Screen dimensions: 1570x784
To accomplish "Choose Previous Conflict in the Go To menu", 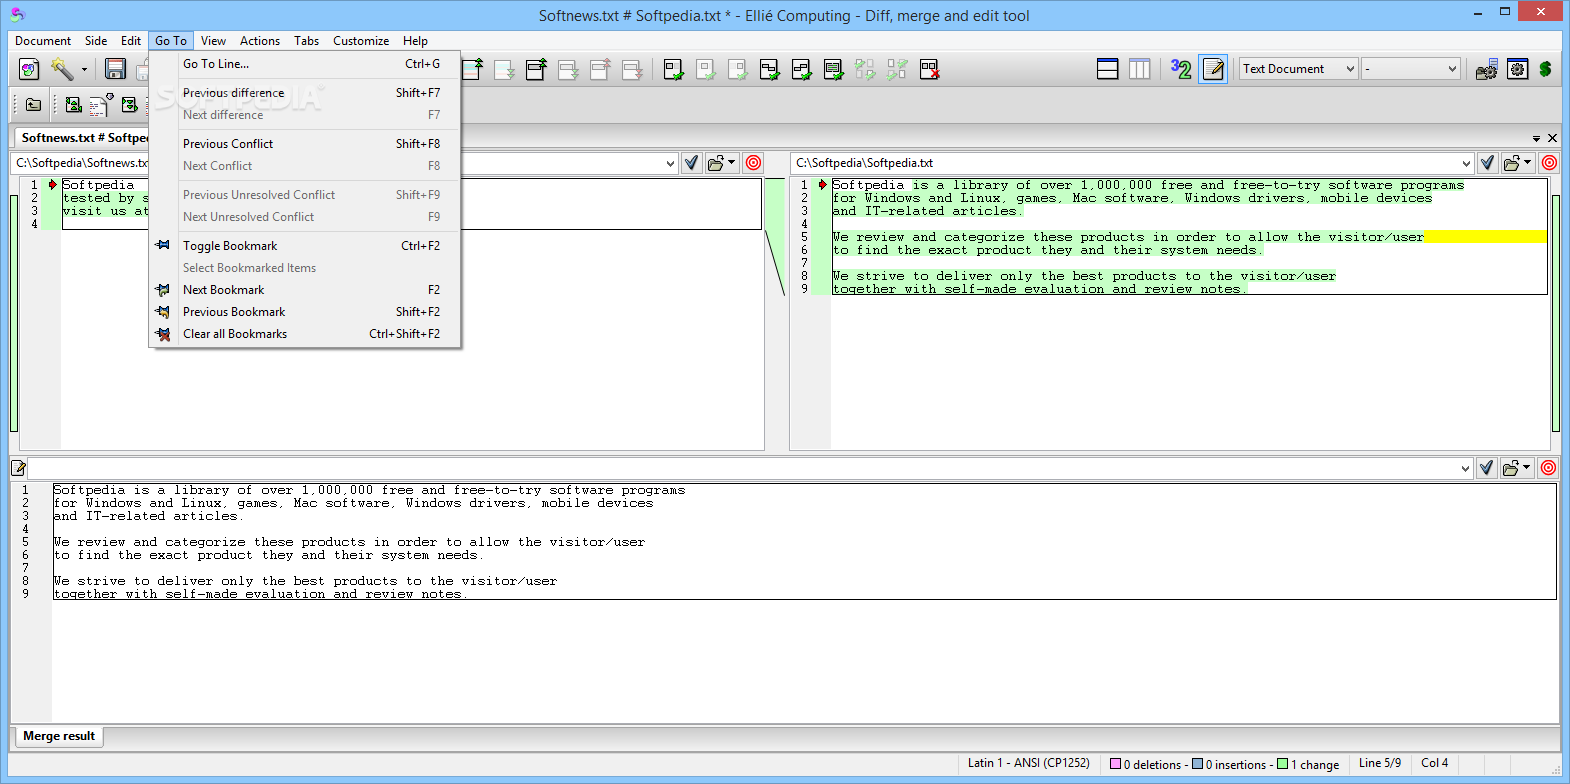I will 304,144.
